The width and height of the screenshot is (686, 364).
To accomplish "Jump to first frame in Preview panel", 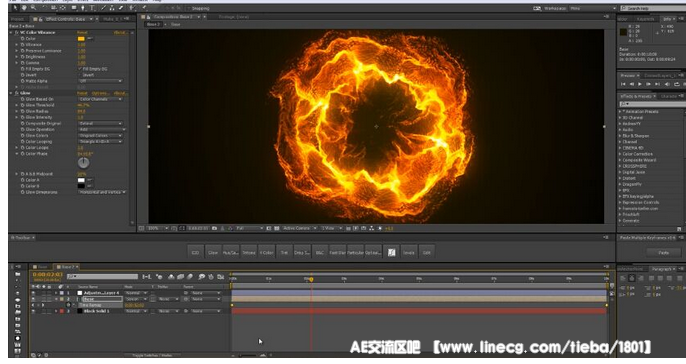I will coord(623,84).
